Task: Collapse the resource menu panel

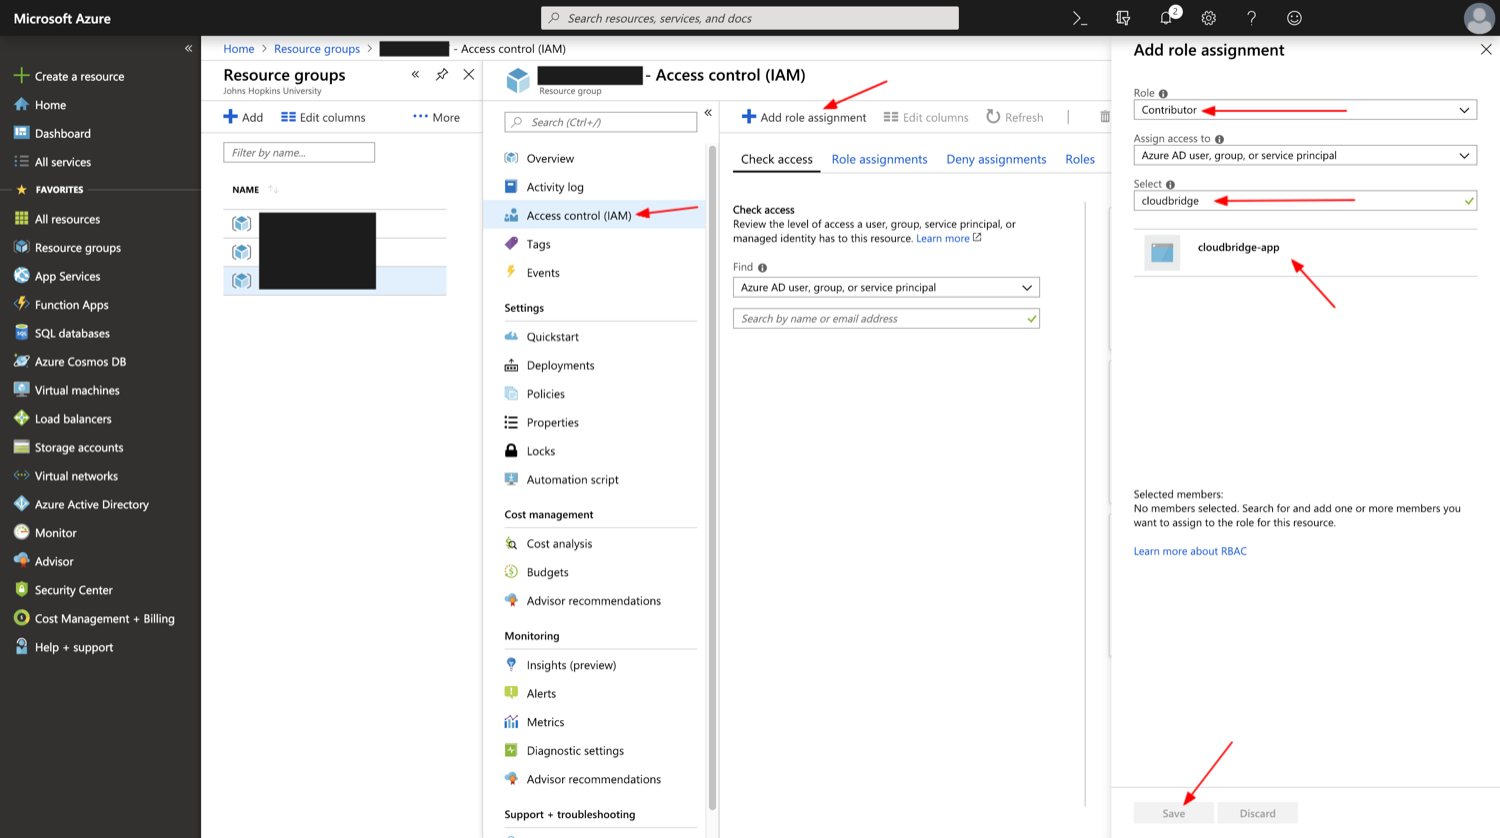Action: (x=708, y=113)
